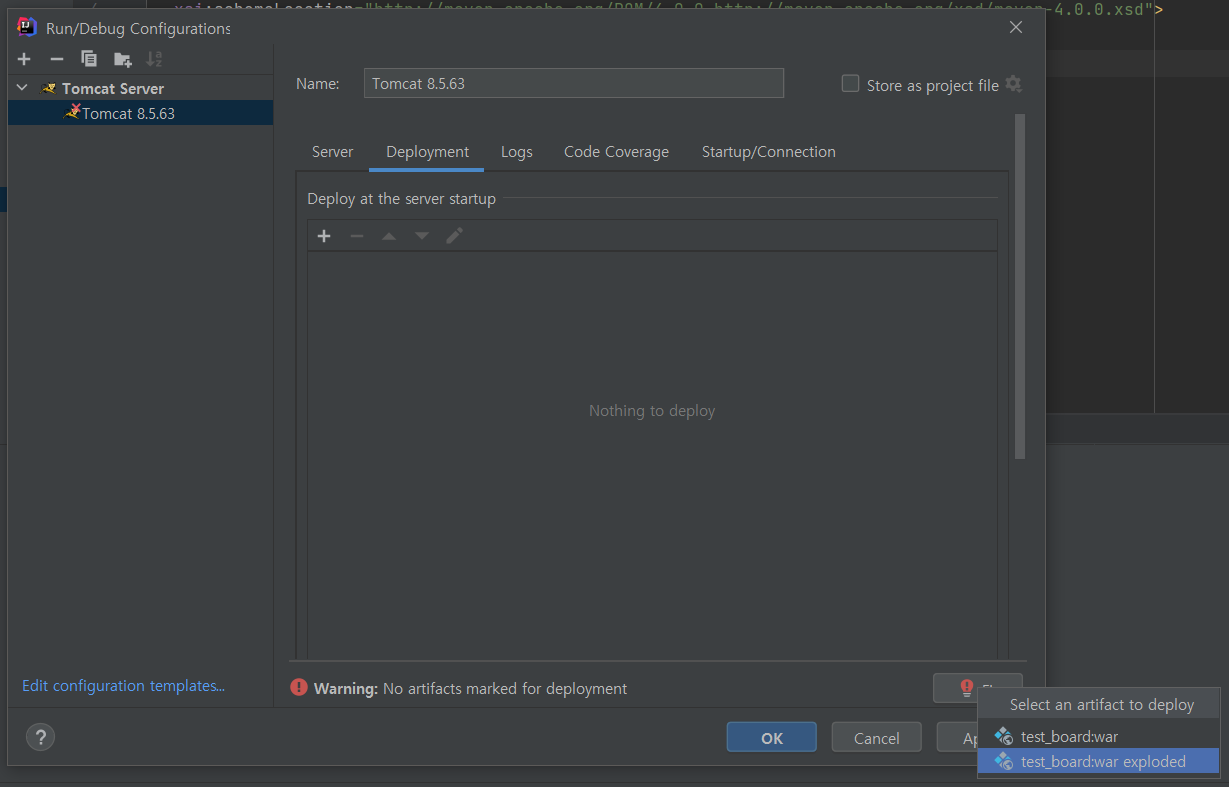Image resolution: width=1229 pixels, height=787 pixels.
Task: Click the OK button
Action: click(x=771, y=738)
